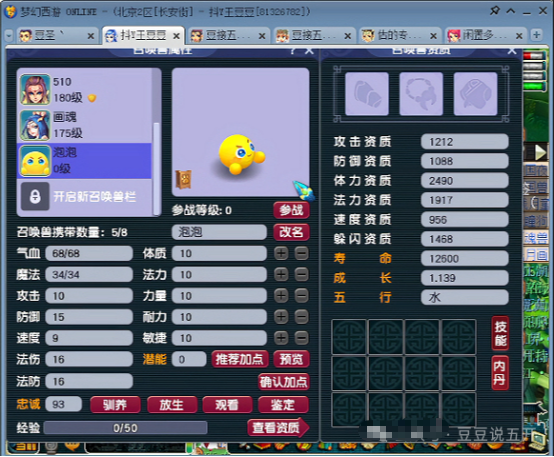This screenshot has width=554, height=457.
Task: Close the 豆圣 tab
Action: tap(91, 36)
